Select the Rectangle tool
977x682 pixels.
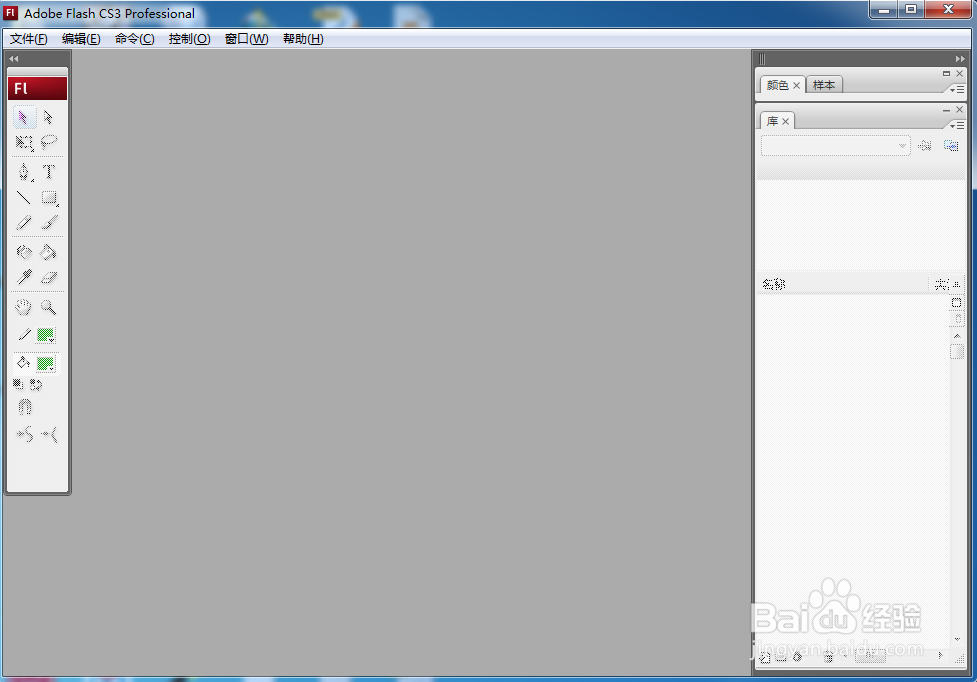[49, 198]
